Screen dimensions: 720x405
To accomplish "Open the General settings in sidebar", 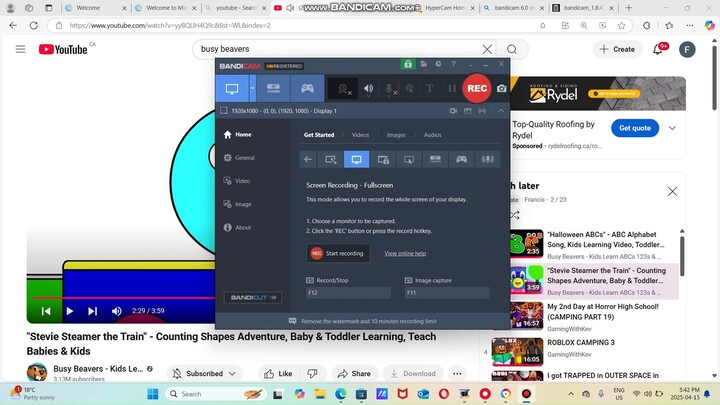I will point(244,158).
